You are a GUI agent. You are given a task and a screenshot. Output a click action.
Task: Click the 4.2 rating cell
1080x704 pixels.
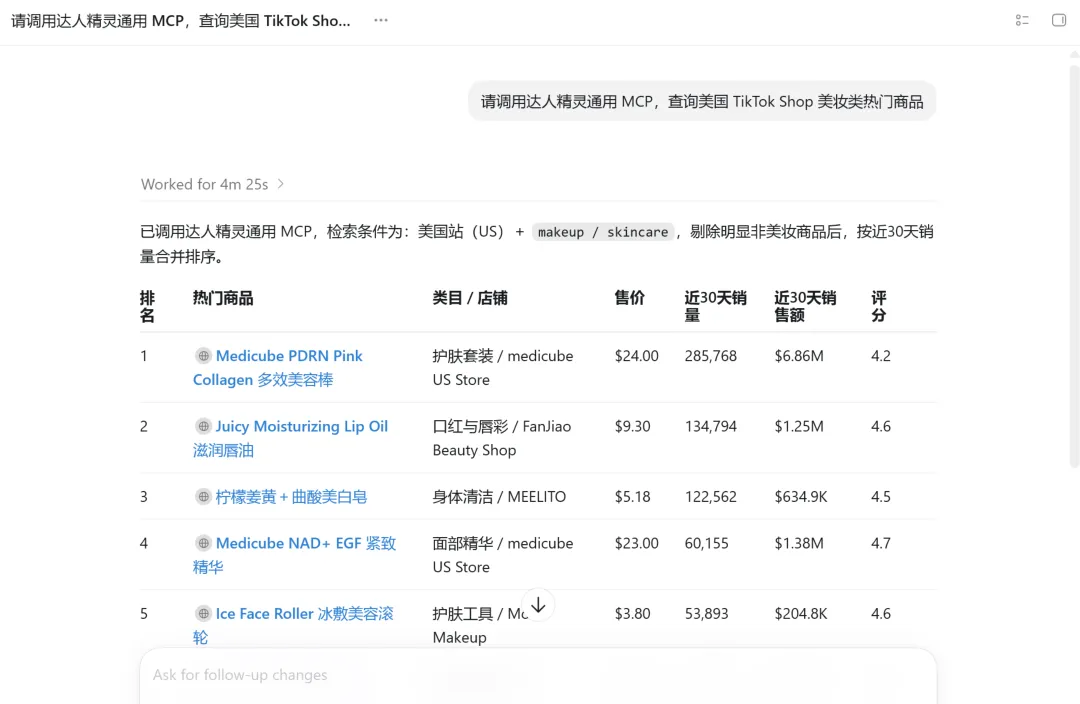tap(880, 356)
